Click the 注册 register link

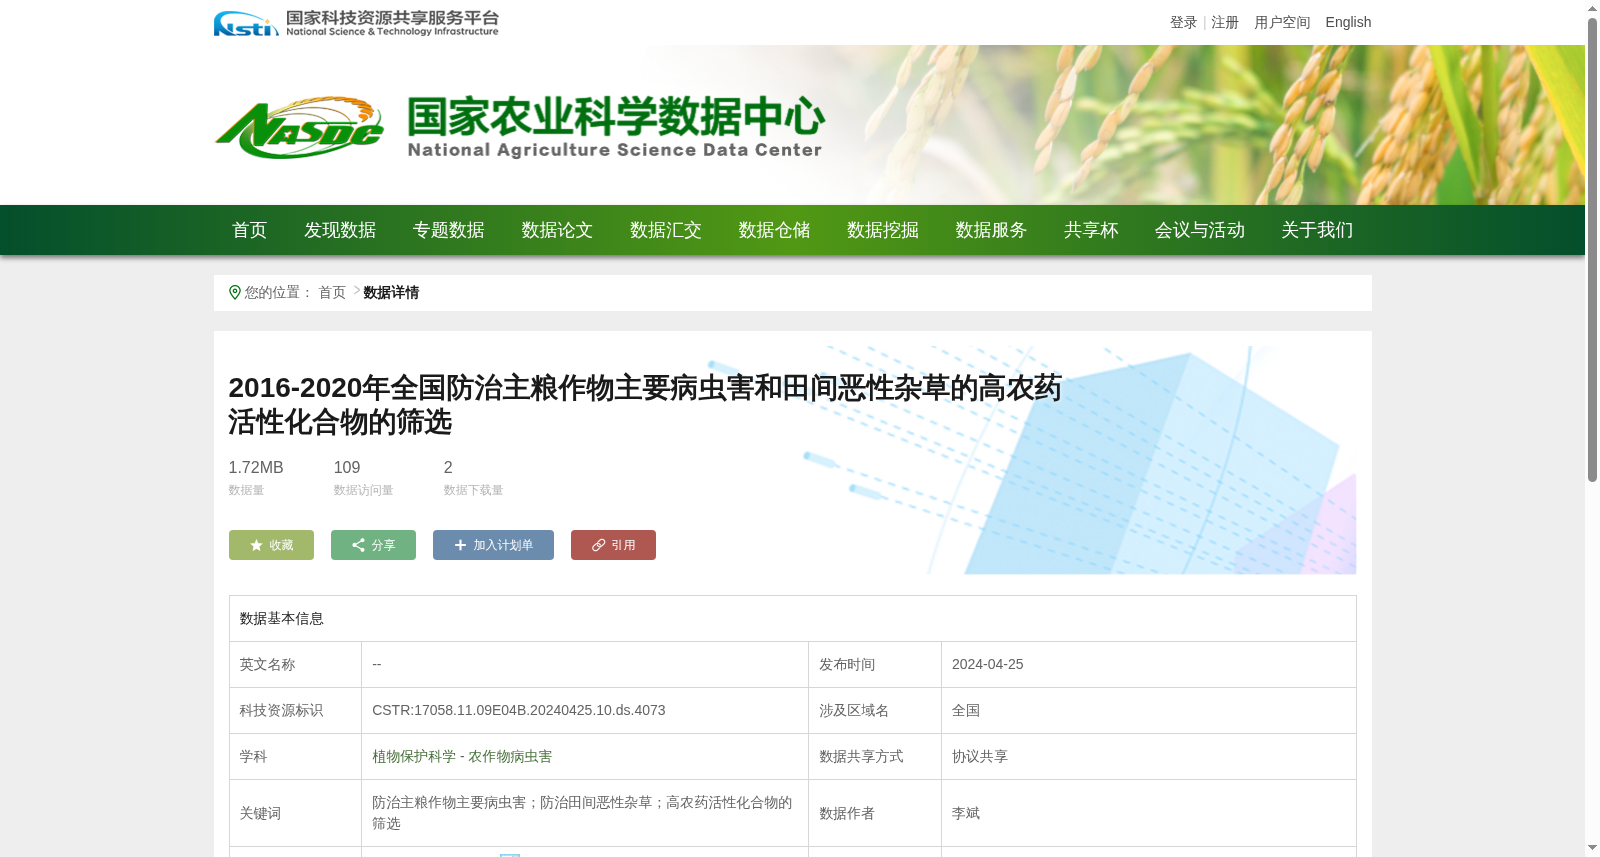point(1225,22)
